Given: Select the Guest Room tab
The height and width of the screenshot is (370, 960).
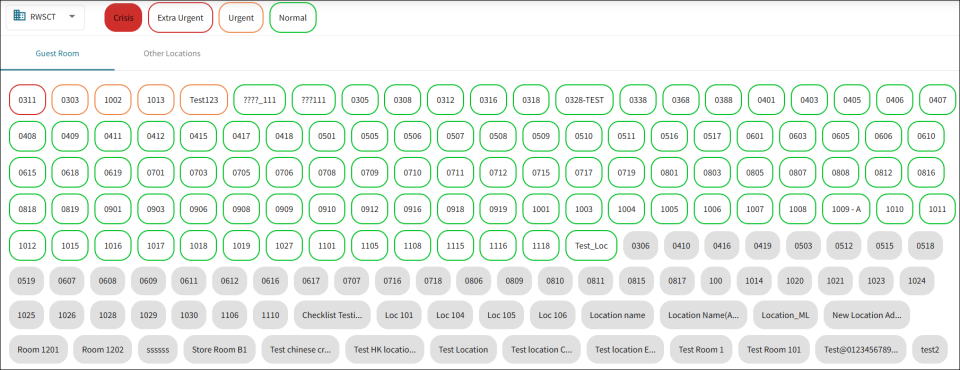Looking at the screenshot, I should 57,53.
